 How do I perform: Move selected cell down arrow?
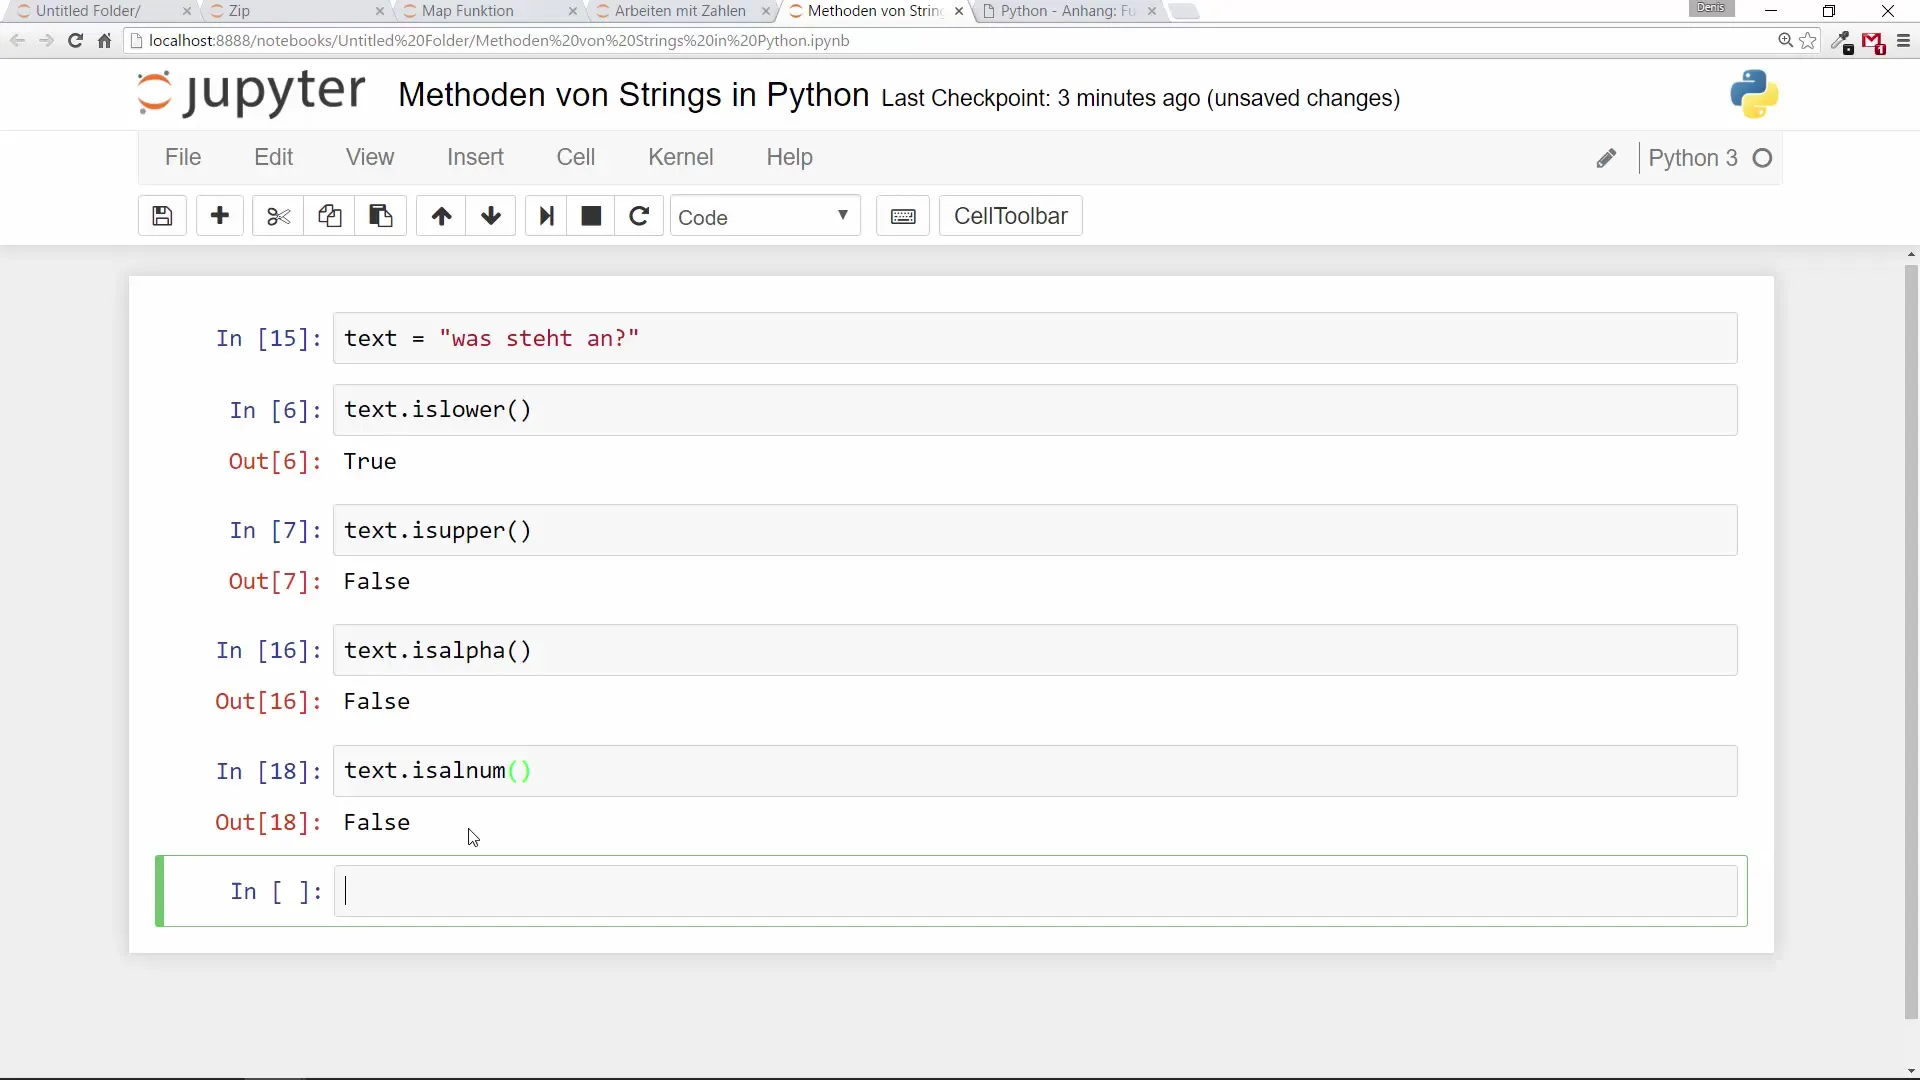coord(490,216)
